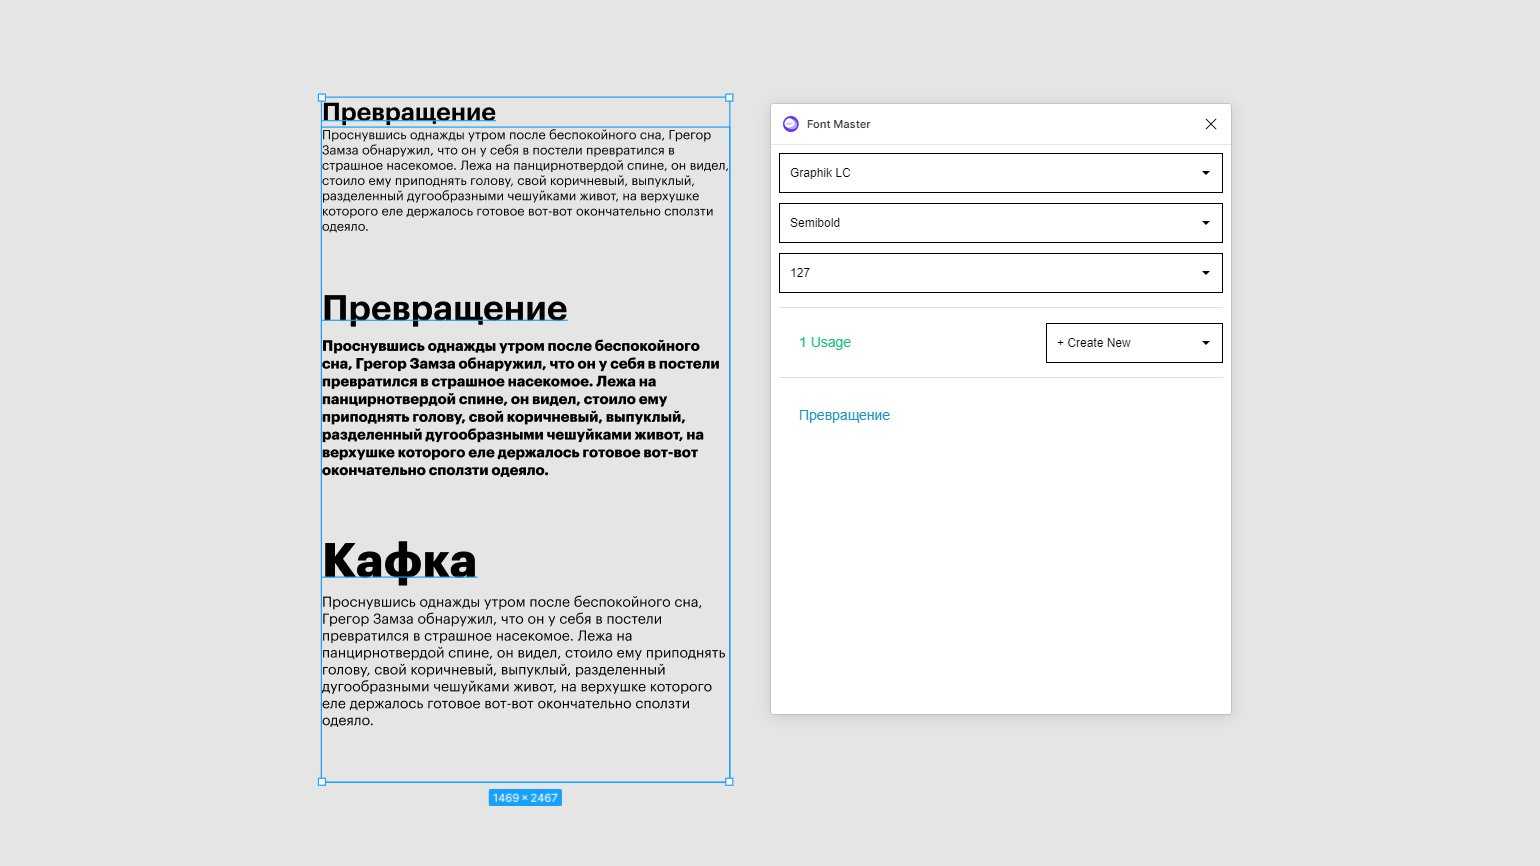Close the Font Master plugin panel
The width and height of the screenshot is (1540, 866).
click(1210, 124)
